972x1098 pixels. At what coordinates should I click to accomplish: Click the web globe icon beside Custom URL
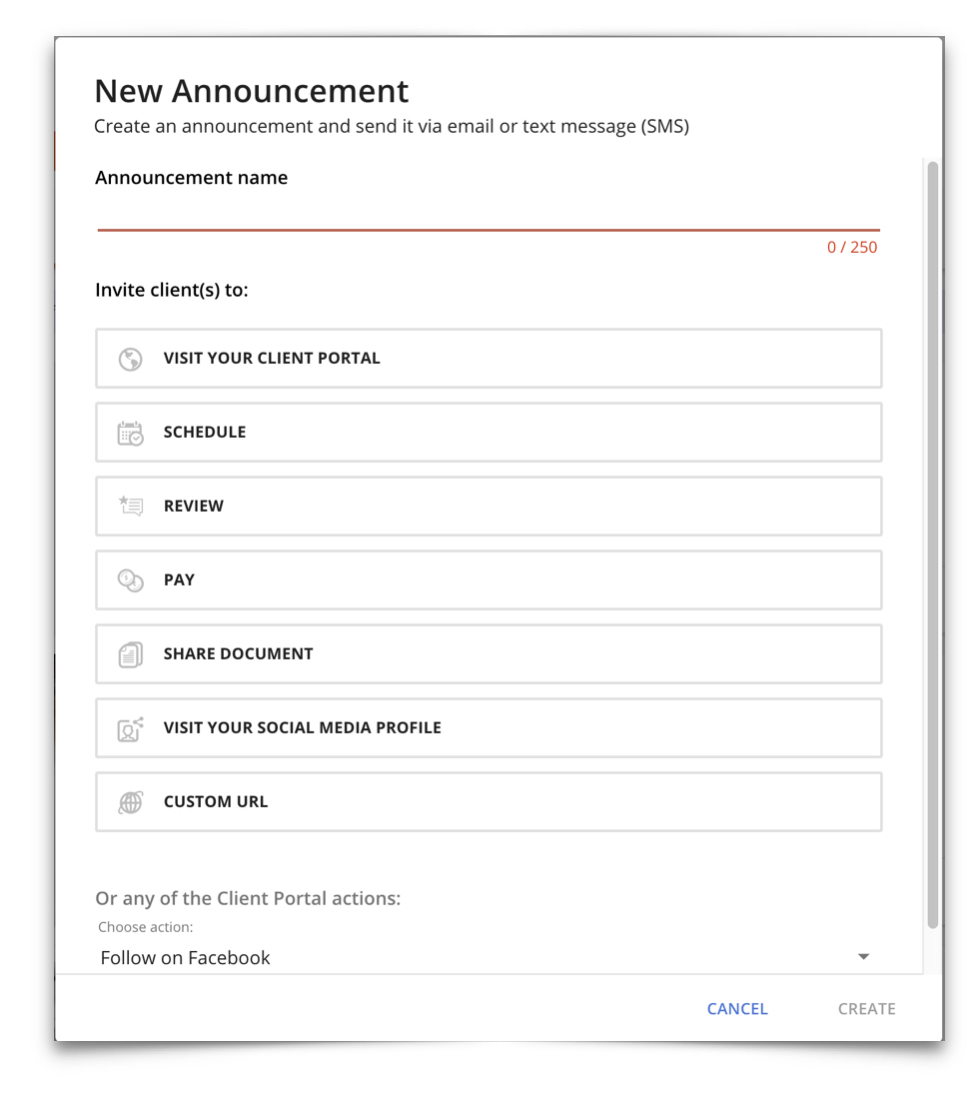tap(130, 802)
